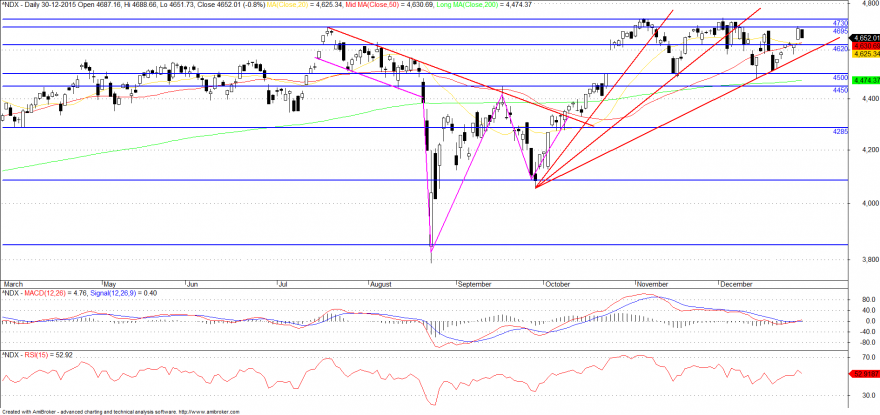Viewport: 880px width, 415px height.
Task: Click the October date axis label
Action: point(558,284)
